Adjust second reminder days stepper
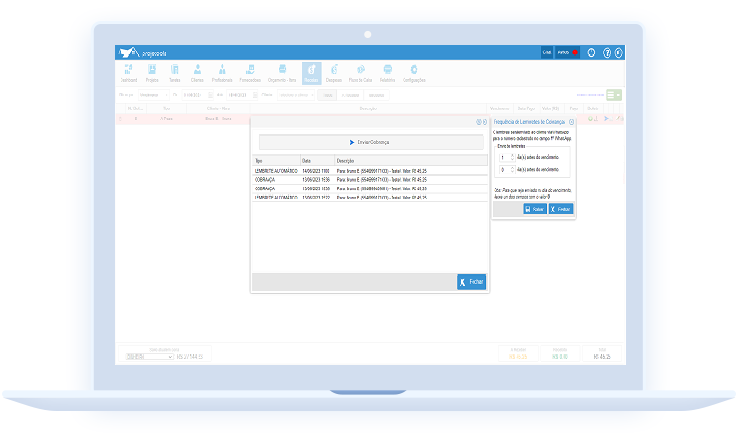The image size is (737, 441). pyautogui.click(x=512, y=170)
